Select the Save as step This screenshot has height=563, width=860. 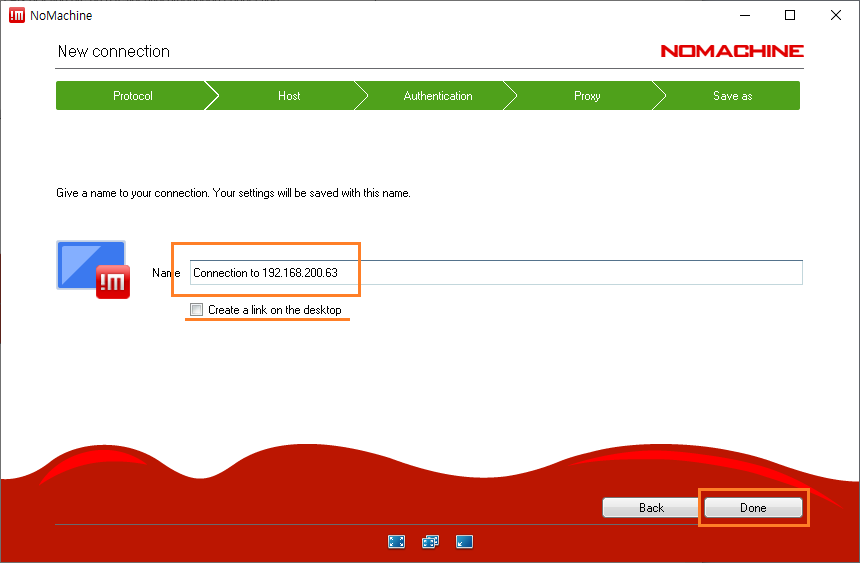[732, 95]
